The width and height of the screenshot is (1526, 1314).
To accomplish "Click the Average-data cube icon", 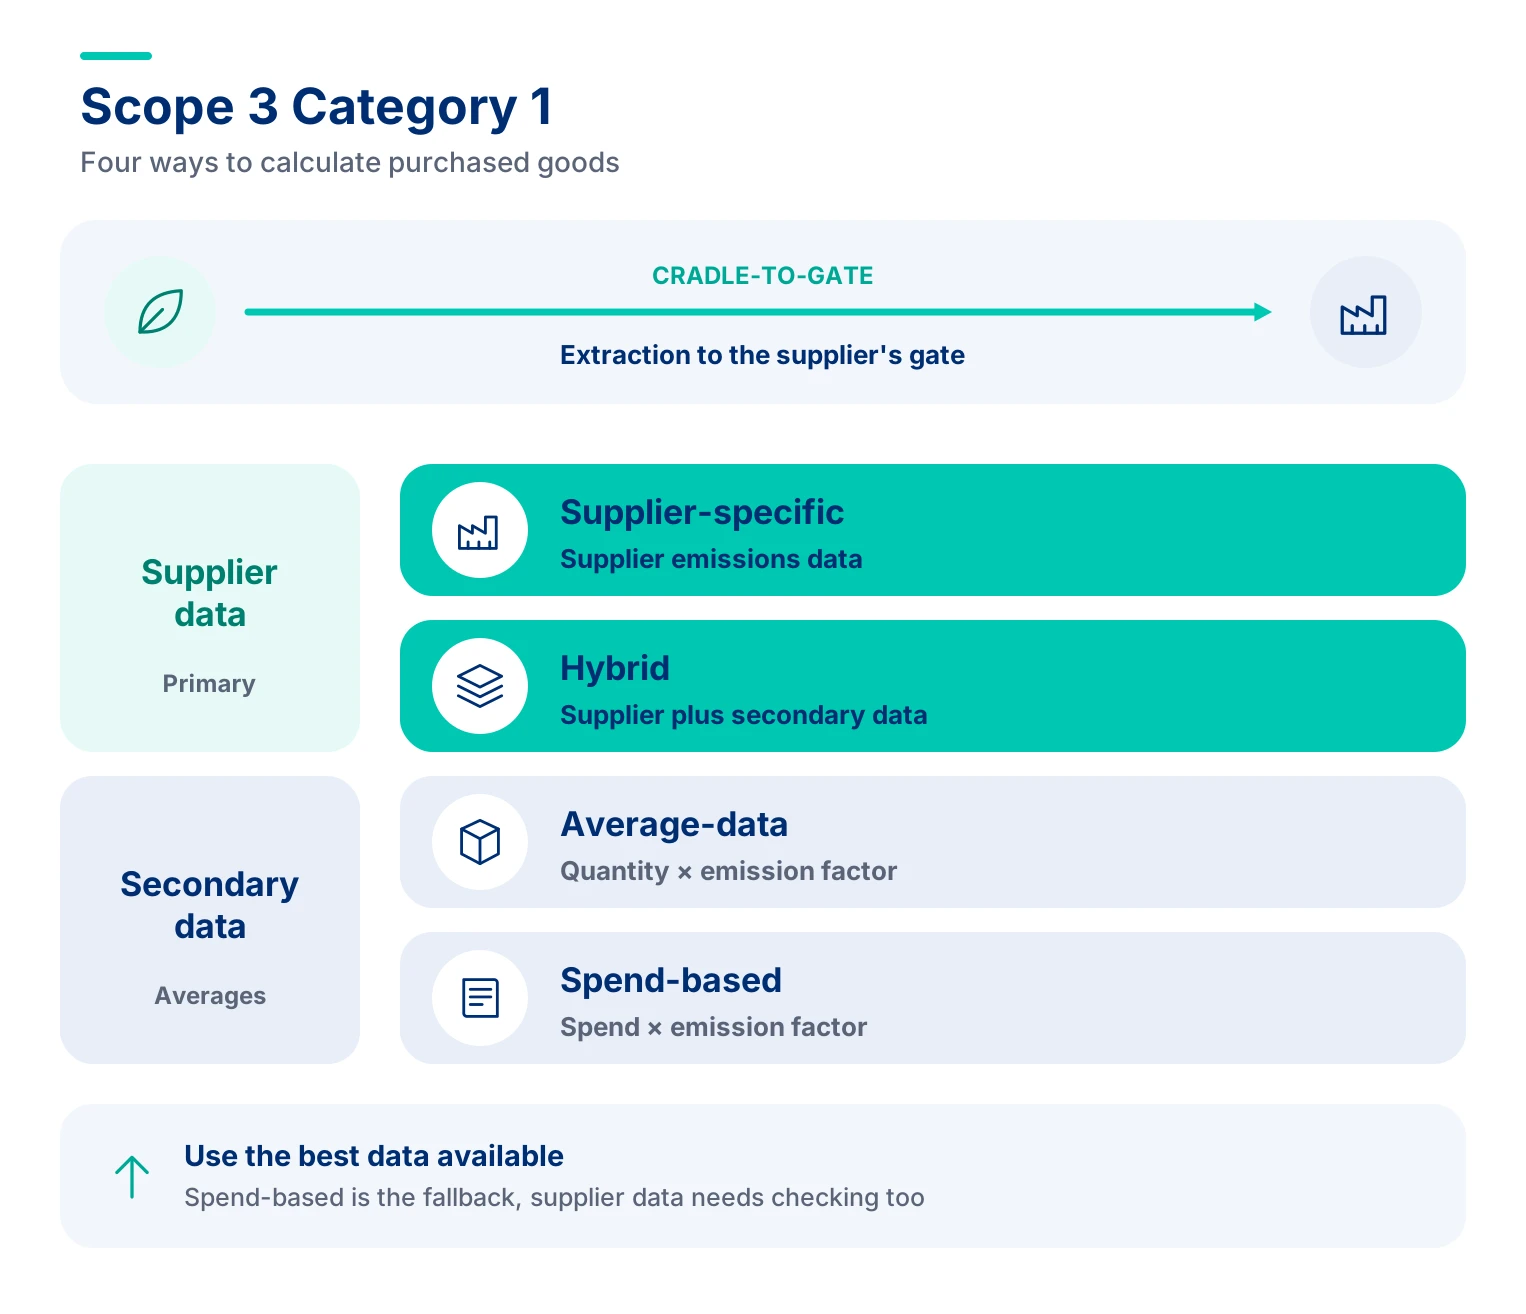I will pos(480,842).
